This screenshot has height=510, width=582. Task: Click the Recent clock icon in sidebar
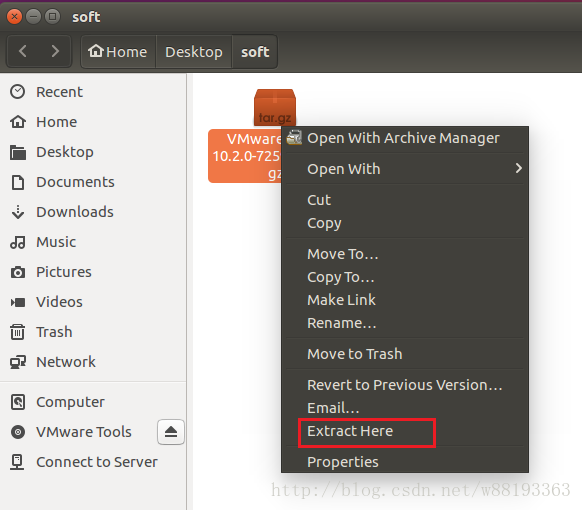tap(17, 92)
